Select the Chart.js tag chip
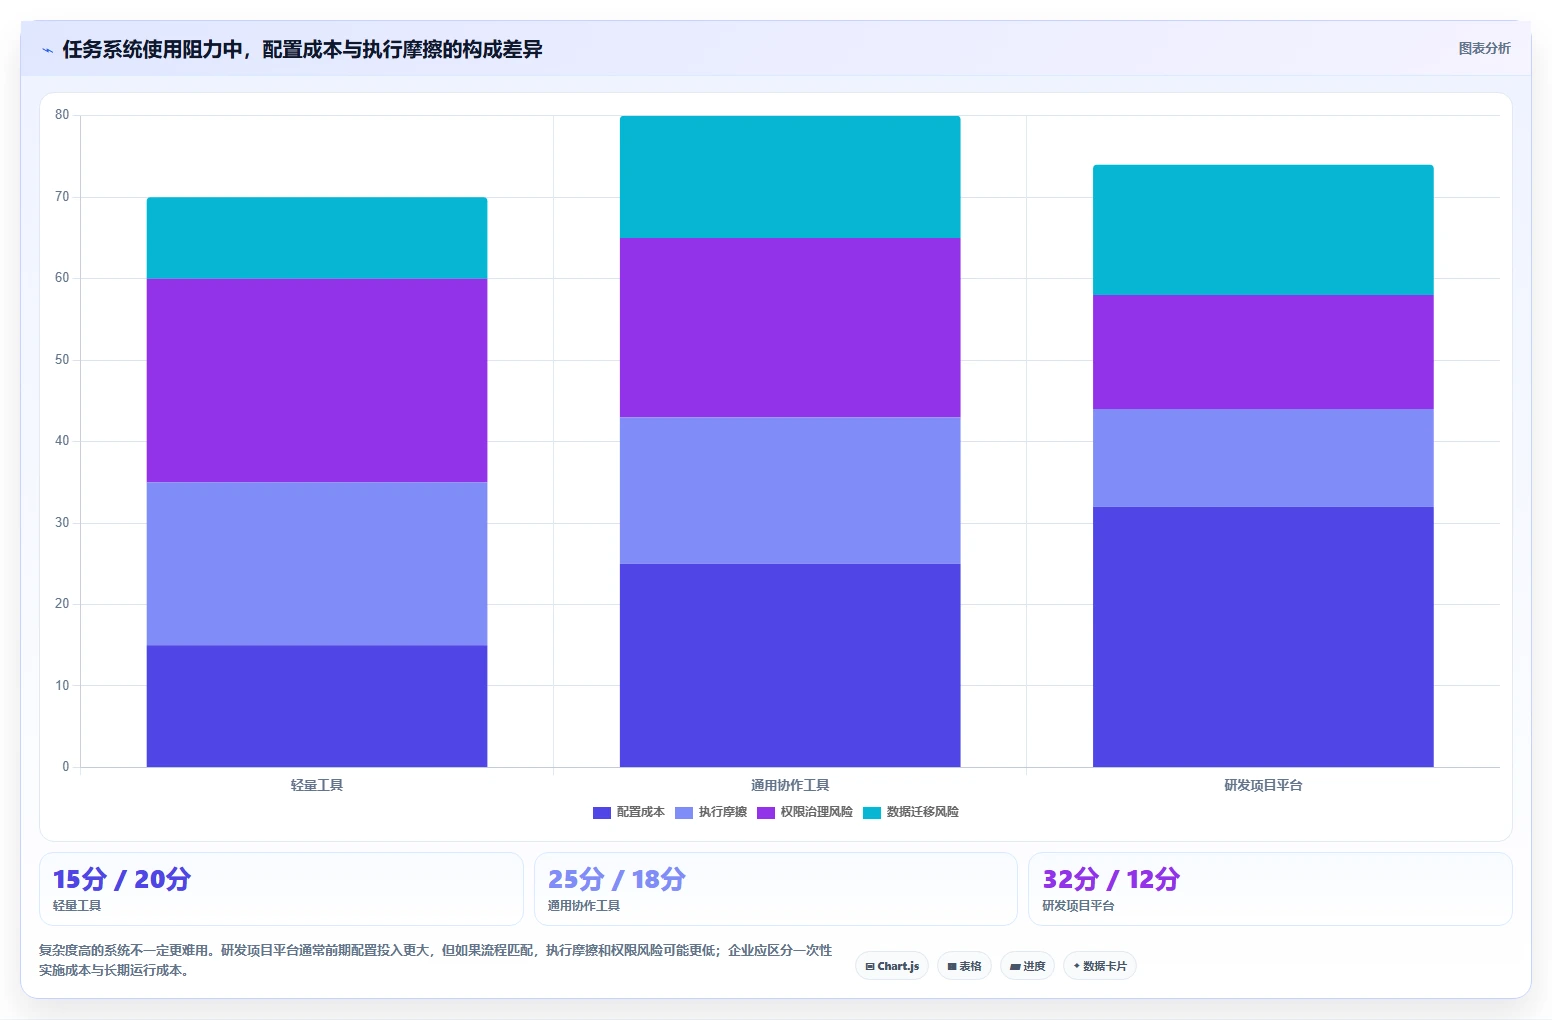The image size is (1552, 1020). point(892,966)
